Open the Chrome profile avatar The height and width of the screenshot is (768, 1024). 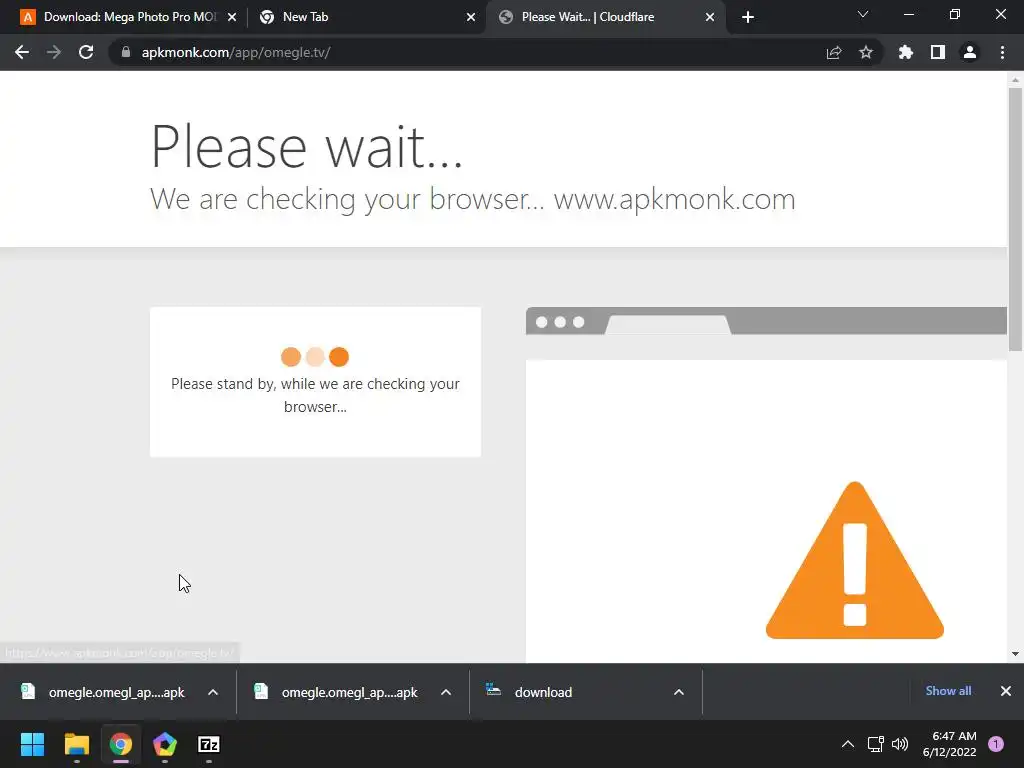point(970,52)
